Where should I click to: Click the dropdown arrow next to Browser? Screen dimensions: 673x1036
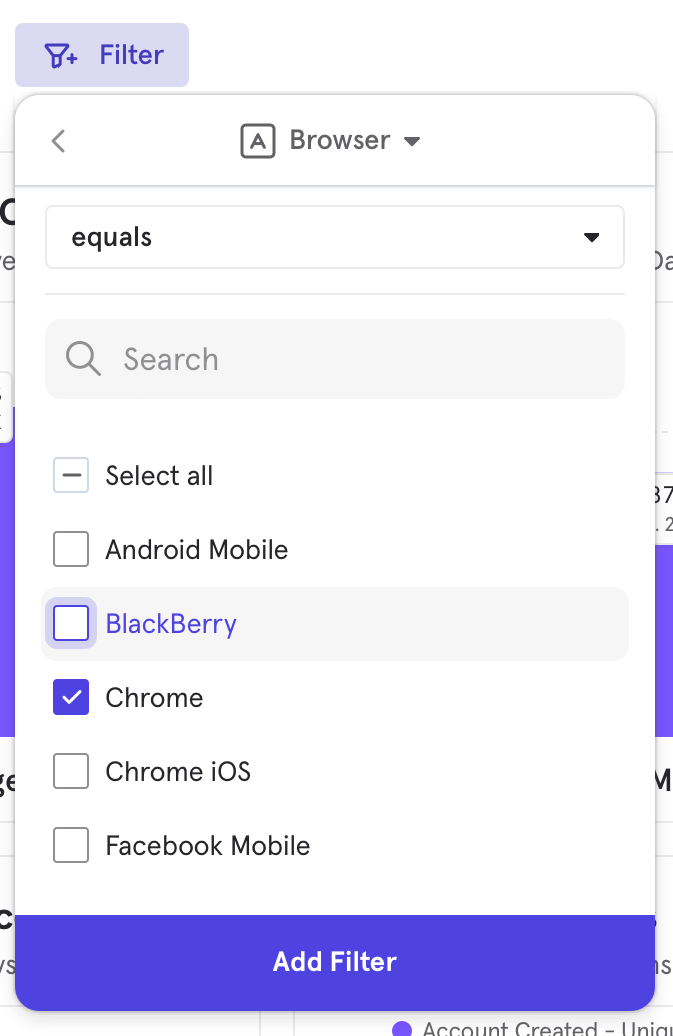coord(411,141)
